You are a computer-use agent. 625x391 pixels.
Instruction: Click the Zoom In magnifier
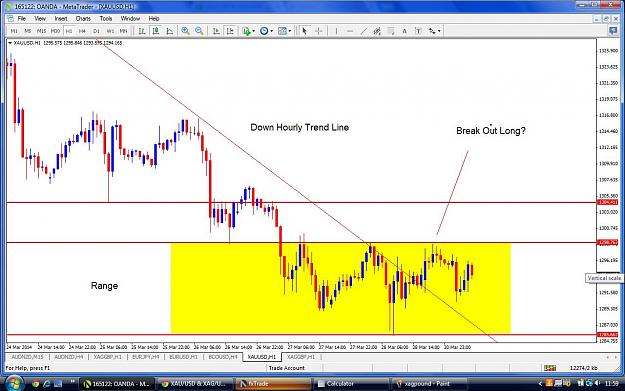pos(185,31)
